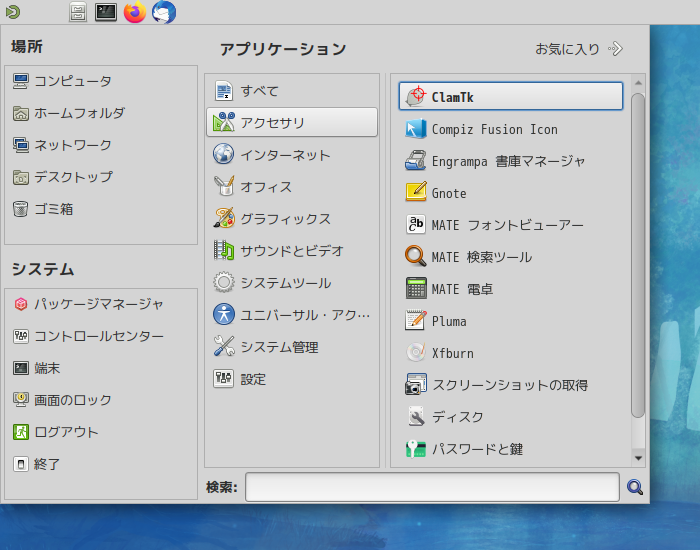Launch the file manager from the top panel
Screen dimensions: 700x550
point(78,12)
